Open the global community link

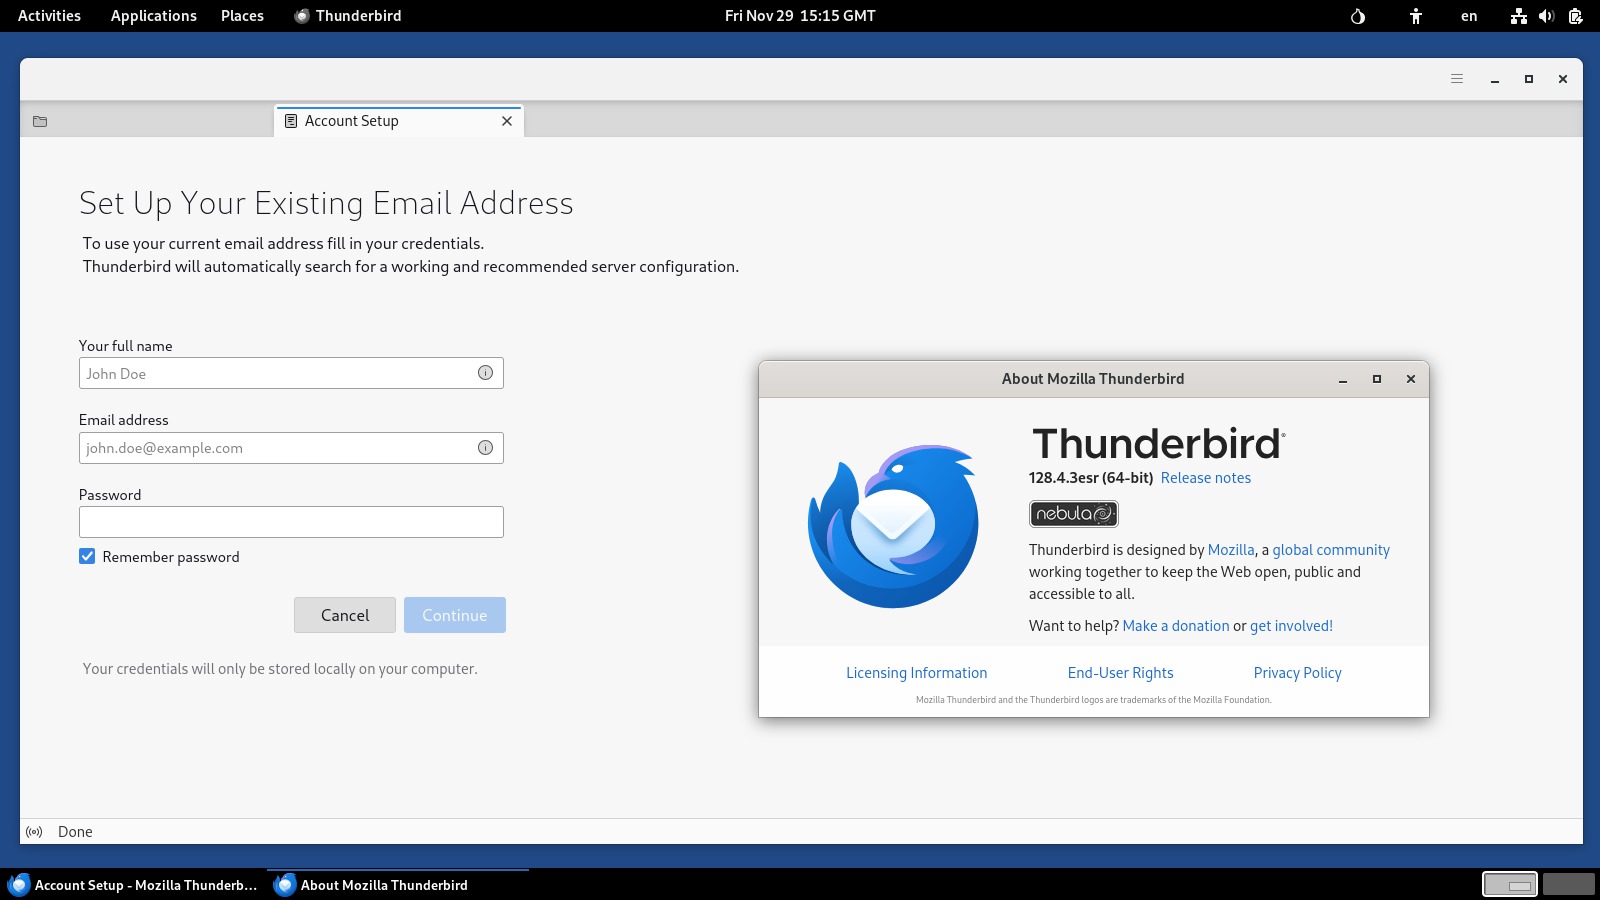1331,550
